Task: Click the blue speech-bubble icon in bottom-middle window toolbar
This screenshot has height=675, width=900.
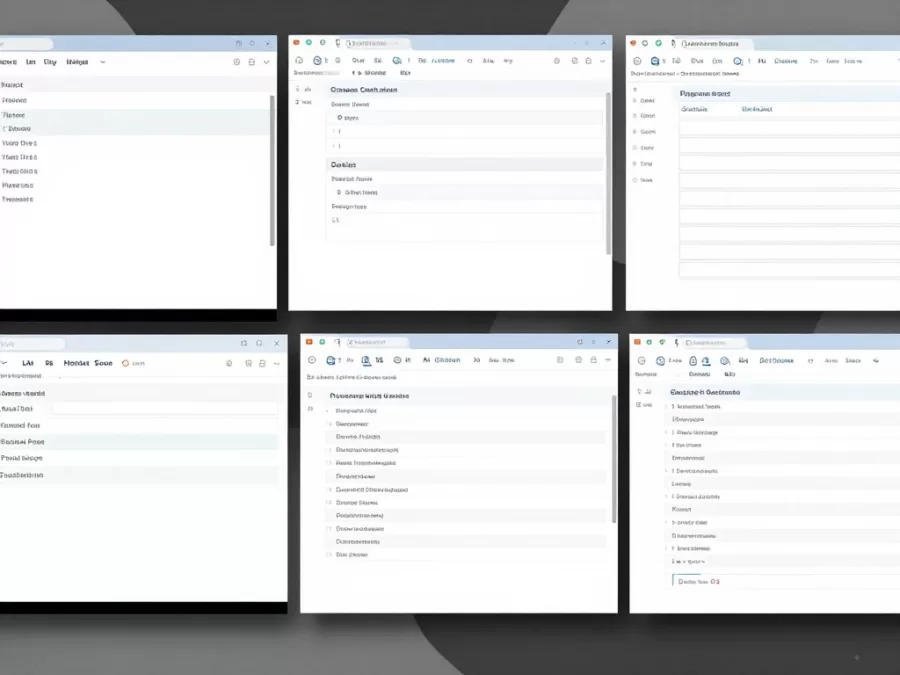Action: [x=331, y=360]
